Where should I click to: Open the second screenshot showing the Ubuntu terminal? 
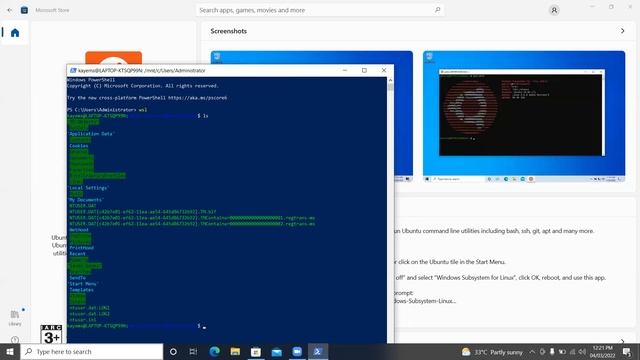coord(524,116)
